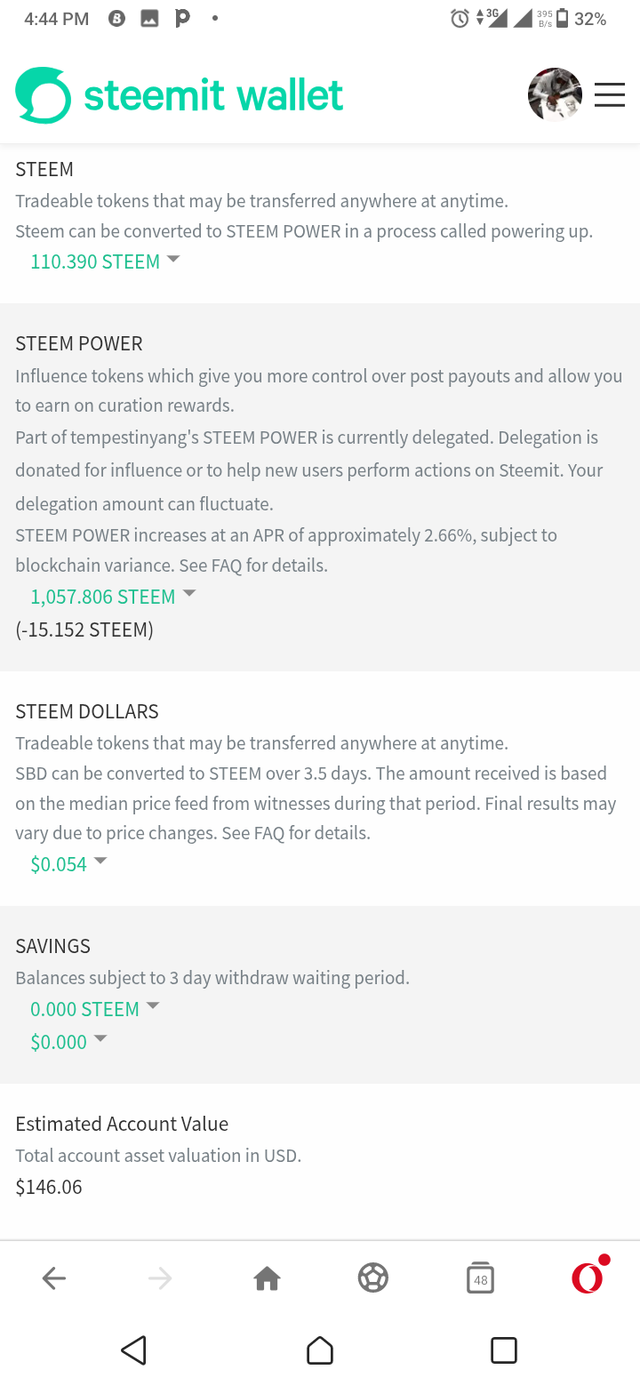Tap the user profile avatar
Viewport: 640px width, 1387px height.
[x=554, y=95]
